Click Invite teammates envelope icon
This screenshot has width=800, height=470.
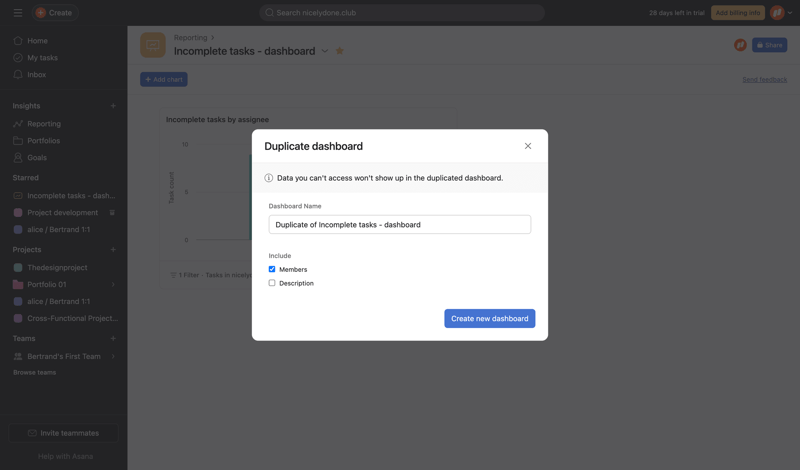pyautogui.click(x=32, y=433)
